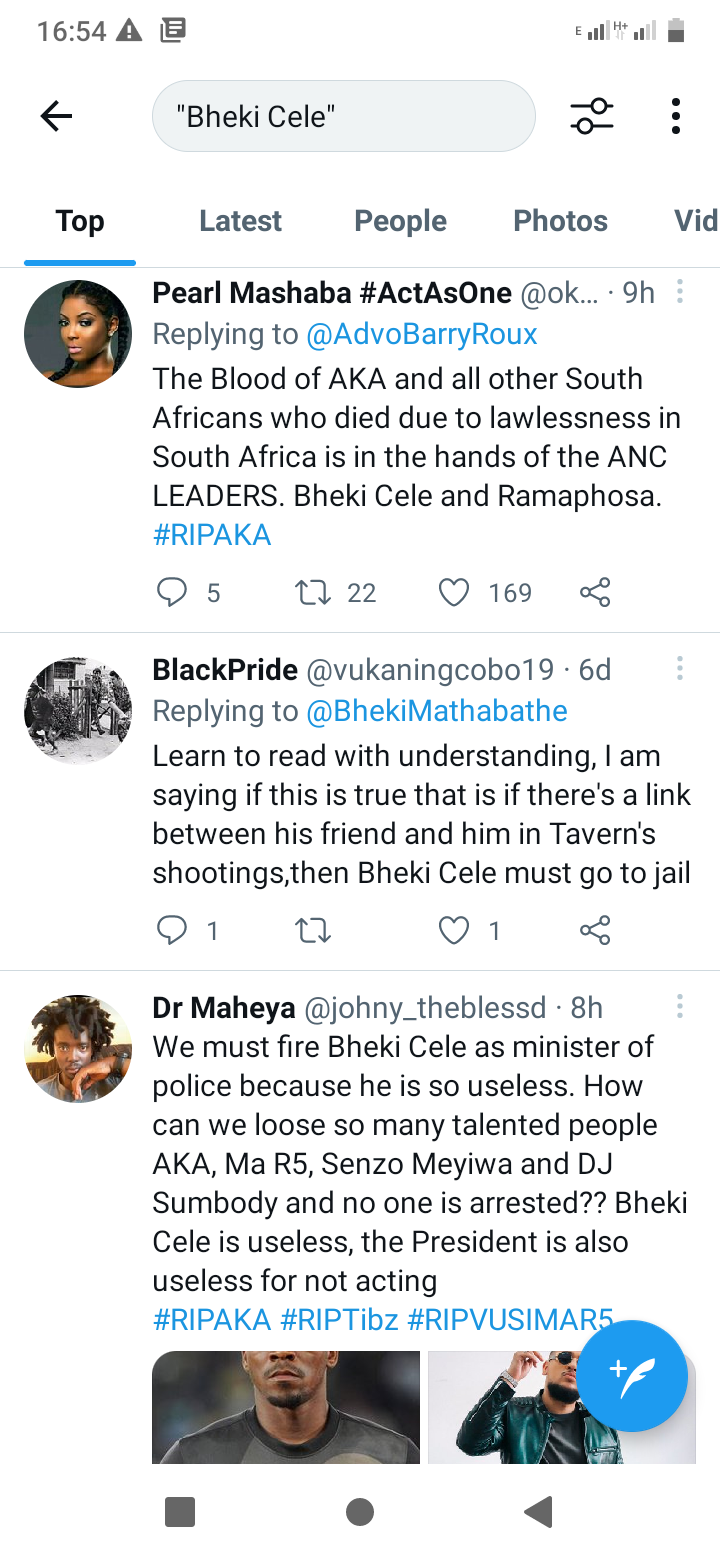
Task: Click the "Bheki Cele" search field
Action: [x=343, y=117]
